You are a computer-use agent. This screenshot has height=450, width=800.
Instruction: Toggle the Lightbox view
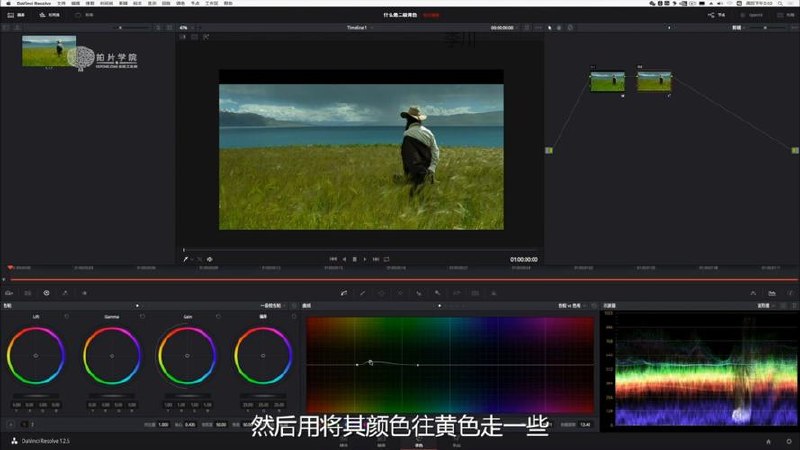click(x=784, y=15)
